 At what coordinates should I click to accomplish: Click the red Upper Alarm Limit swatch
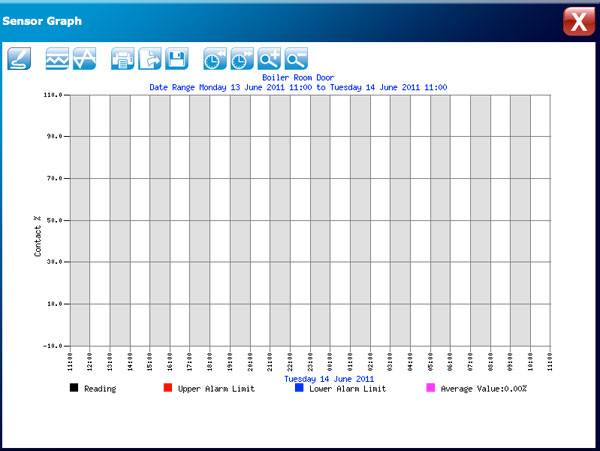pos(168,388)
